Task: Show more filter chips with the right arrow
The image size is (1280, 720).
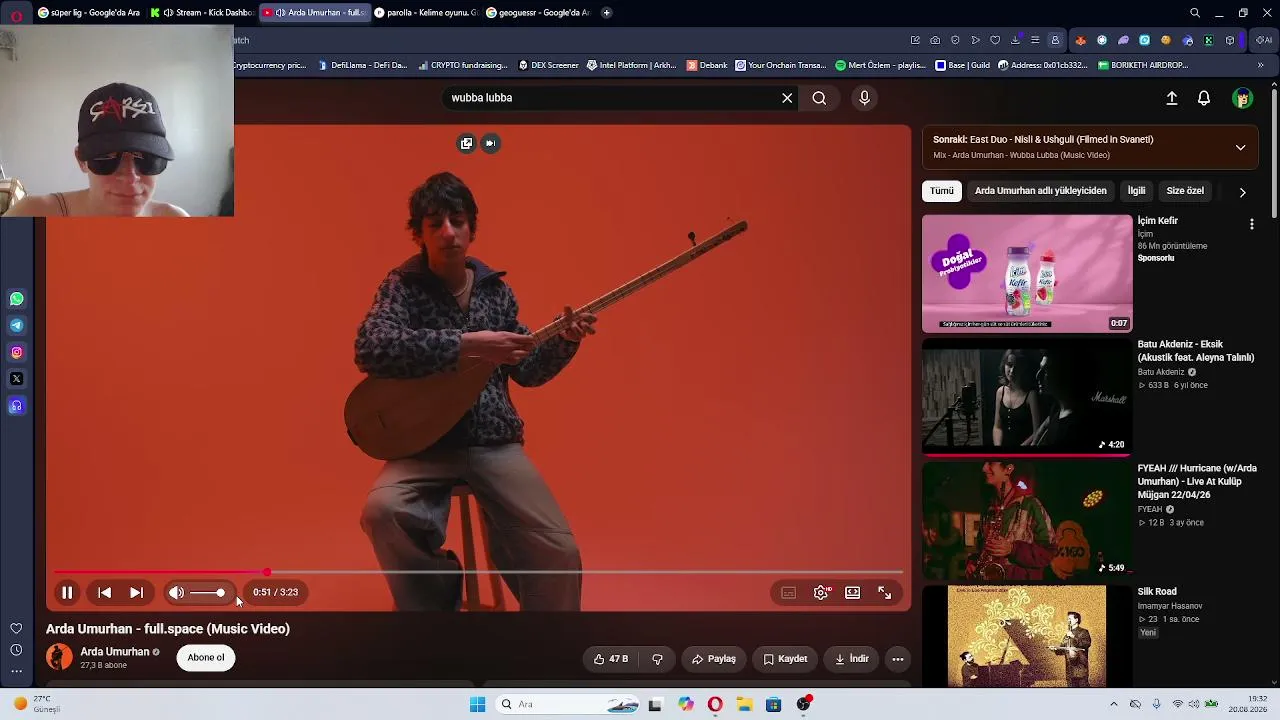Action: click(x=1242, y=192)
